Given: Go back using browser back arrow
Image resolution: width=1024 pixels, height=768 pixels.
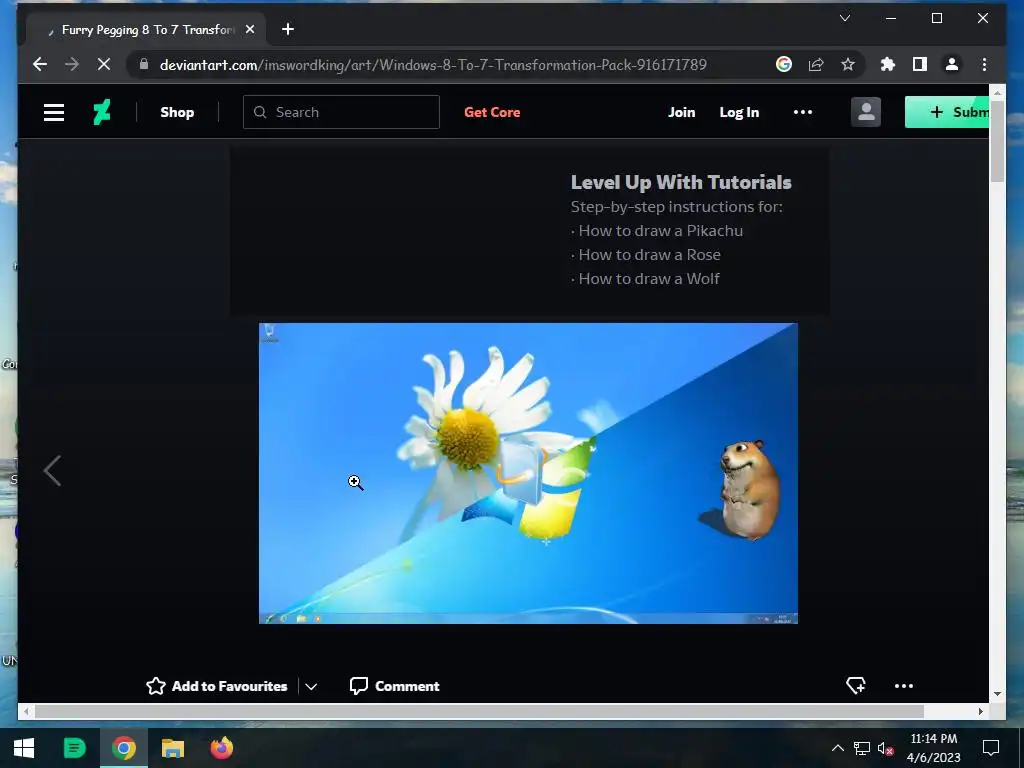Looking at the screenshot, I should tap(40, 65).
